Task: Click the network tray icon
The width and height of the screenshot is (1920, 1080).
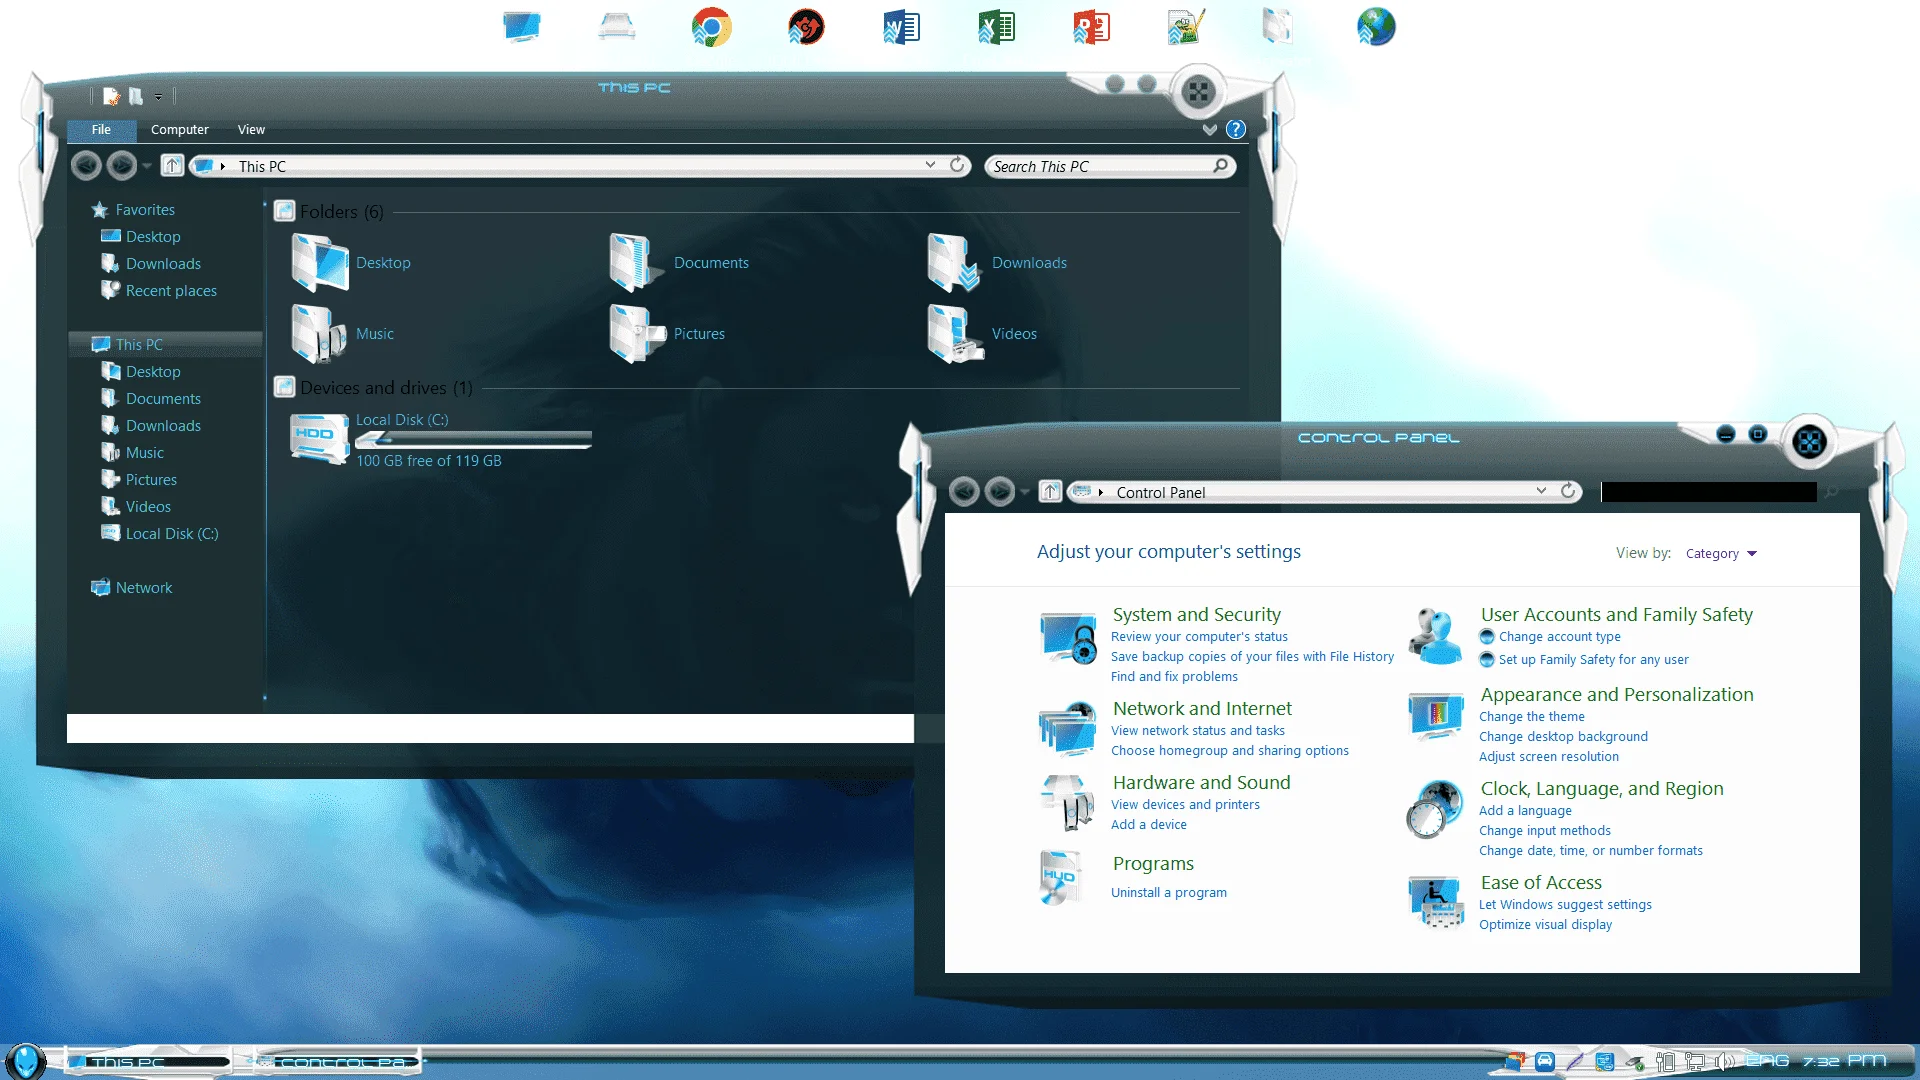Action: click(1694, 1062)
